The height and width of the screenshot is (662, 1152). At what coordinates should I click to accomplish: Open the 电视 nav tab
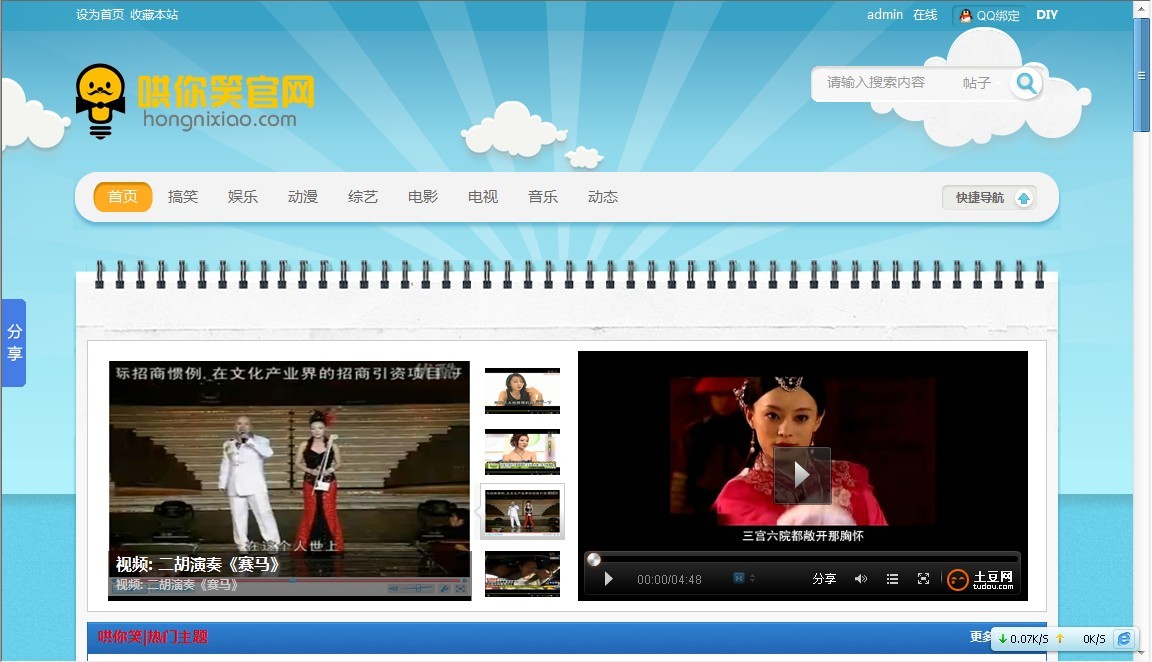pyautogui.click(x=483, y=197)
